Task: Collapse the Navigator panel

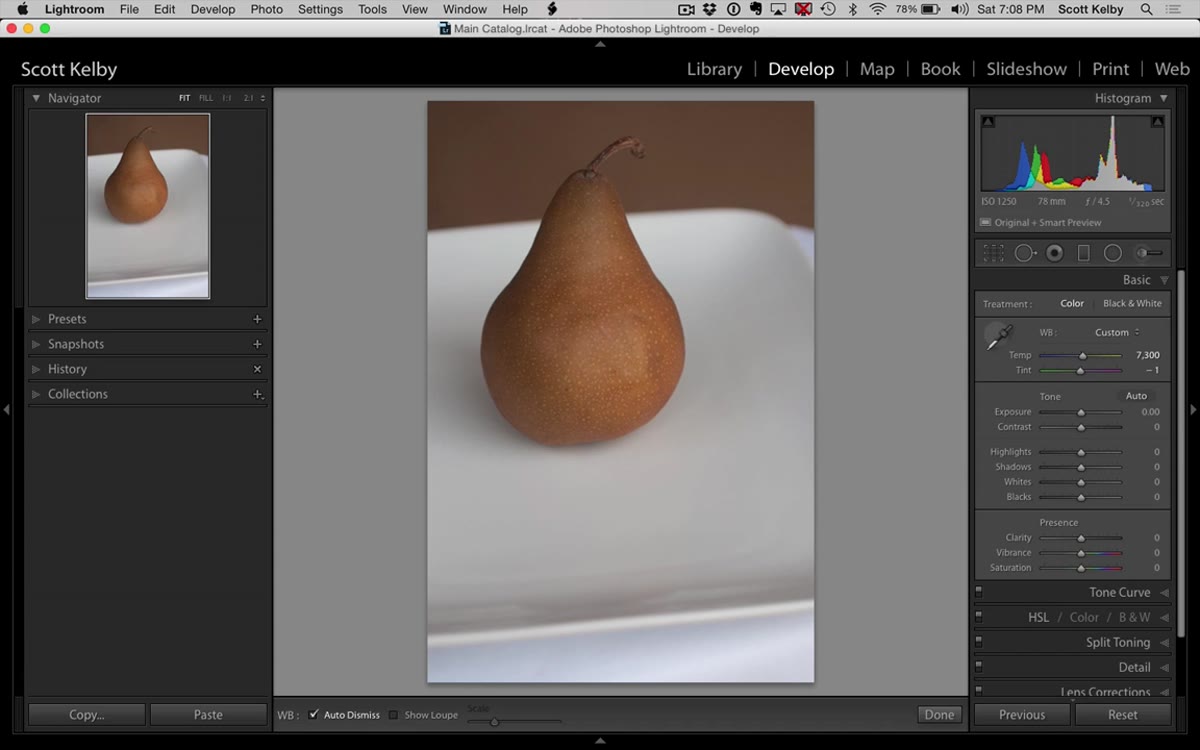Action: [36, 98]
